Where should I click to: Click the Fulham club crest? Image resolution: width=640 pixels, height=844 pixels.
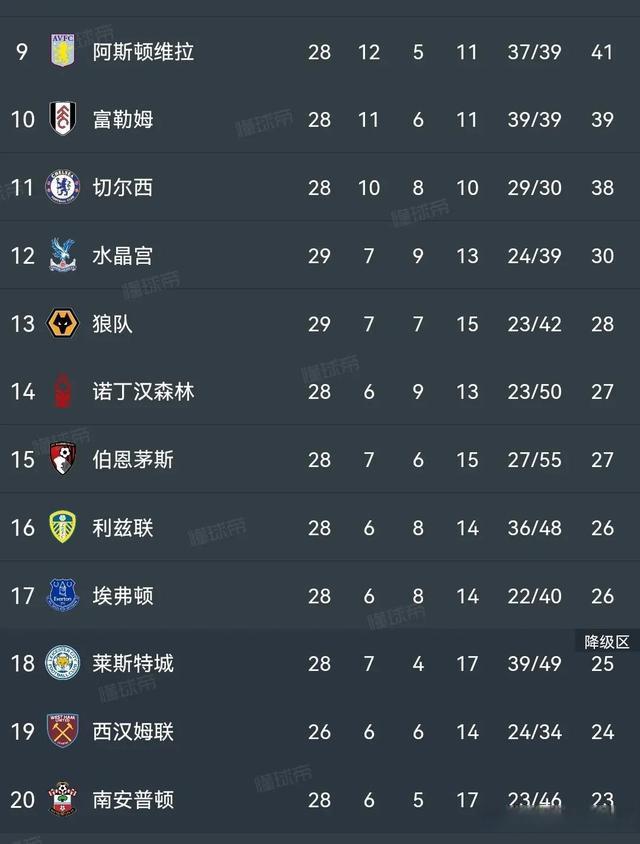click(63, 119)
